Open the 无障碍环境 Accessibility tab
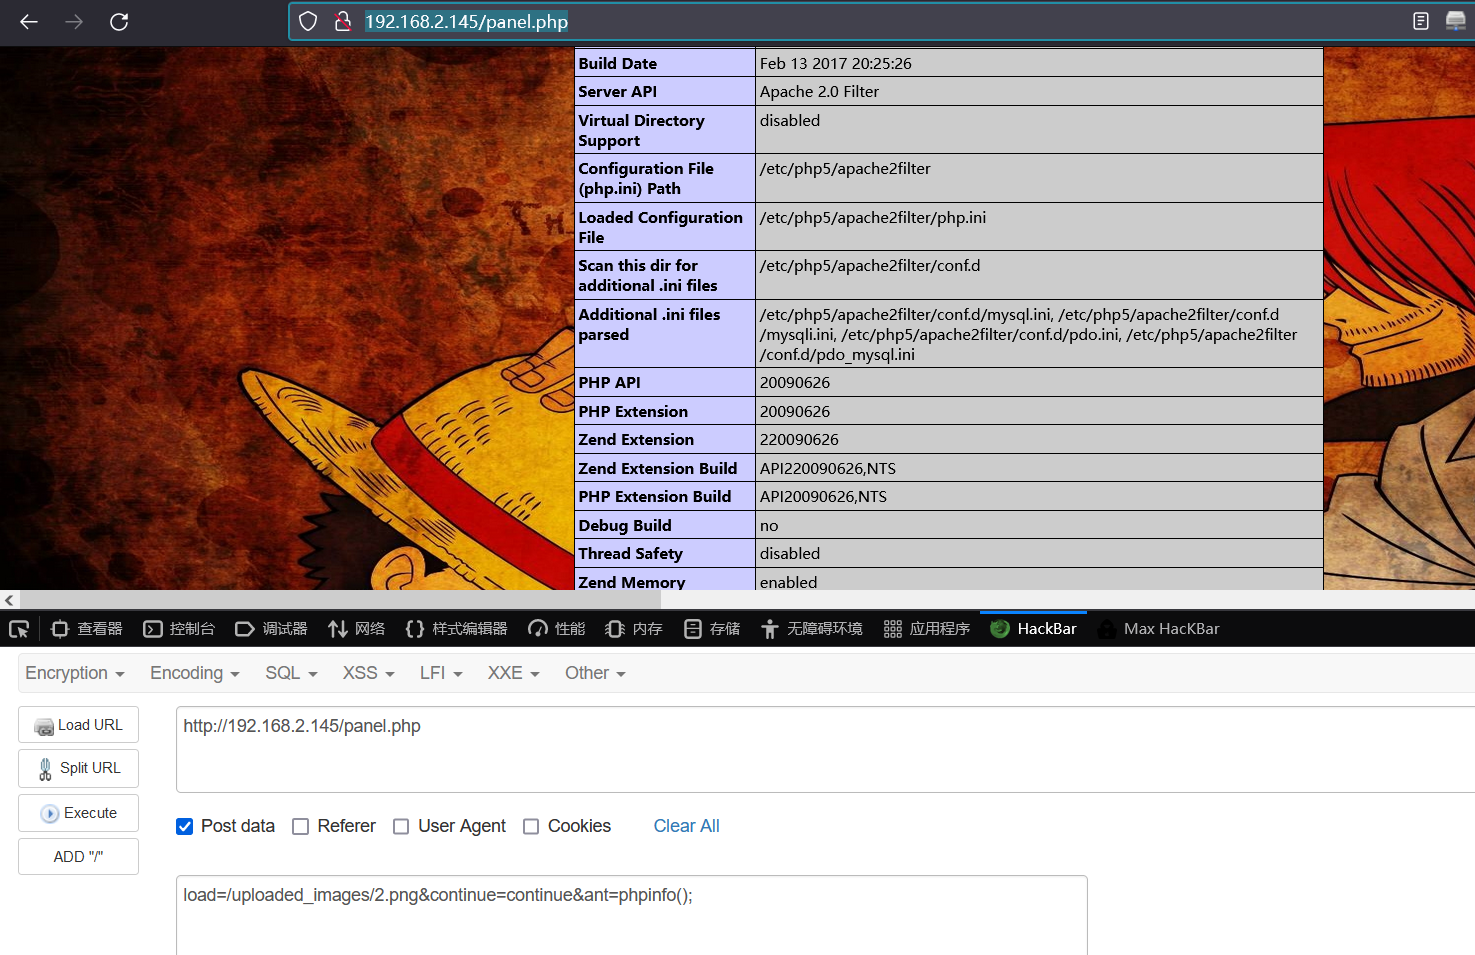1475x955 pixels. point(812,629)
